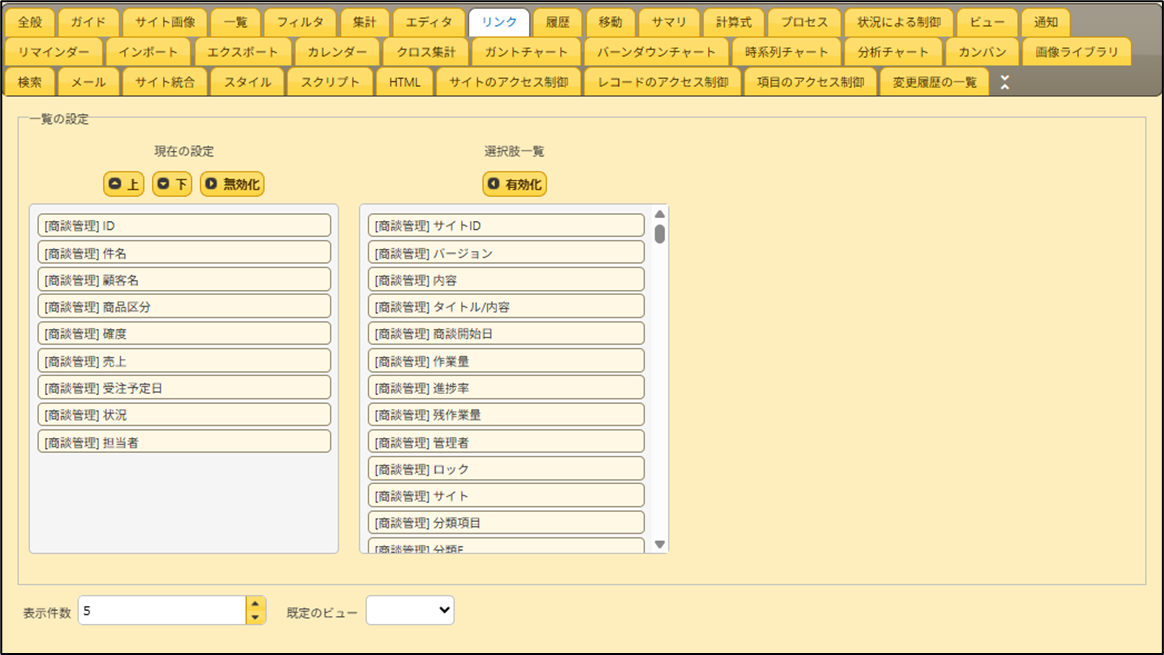Click scroll down arrow in 選択肢一覧

(659, 544)
